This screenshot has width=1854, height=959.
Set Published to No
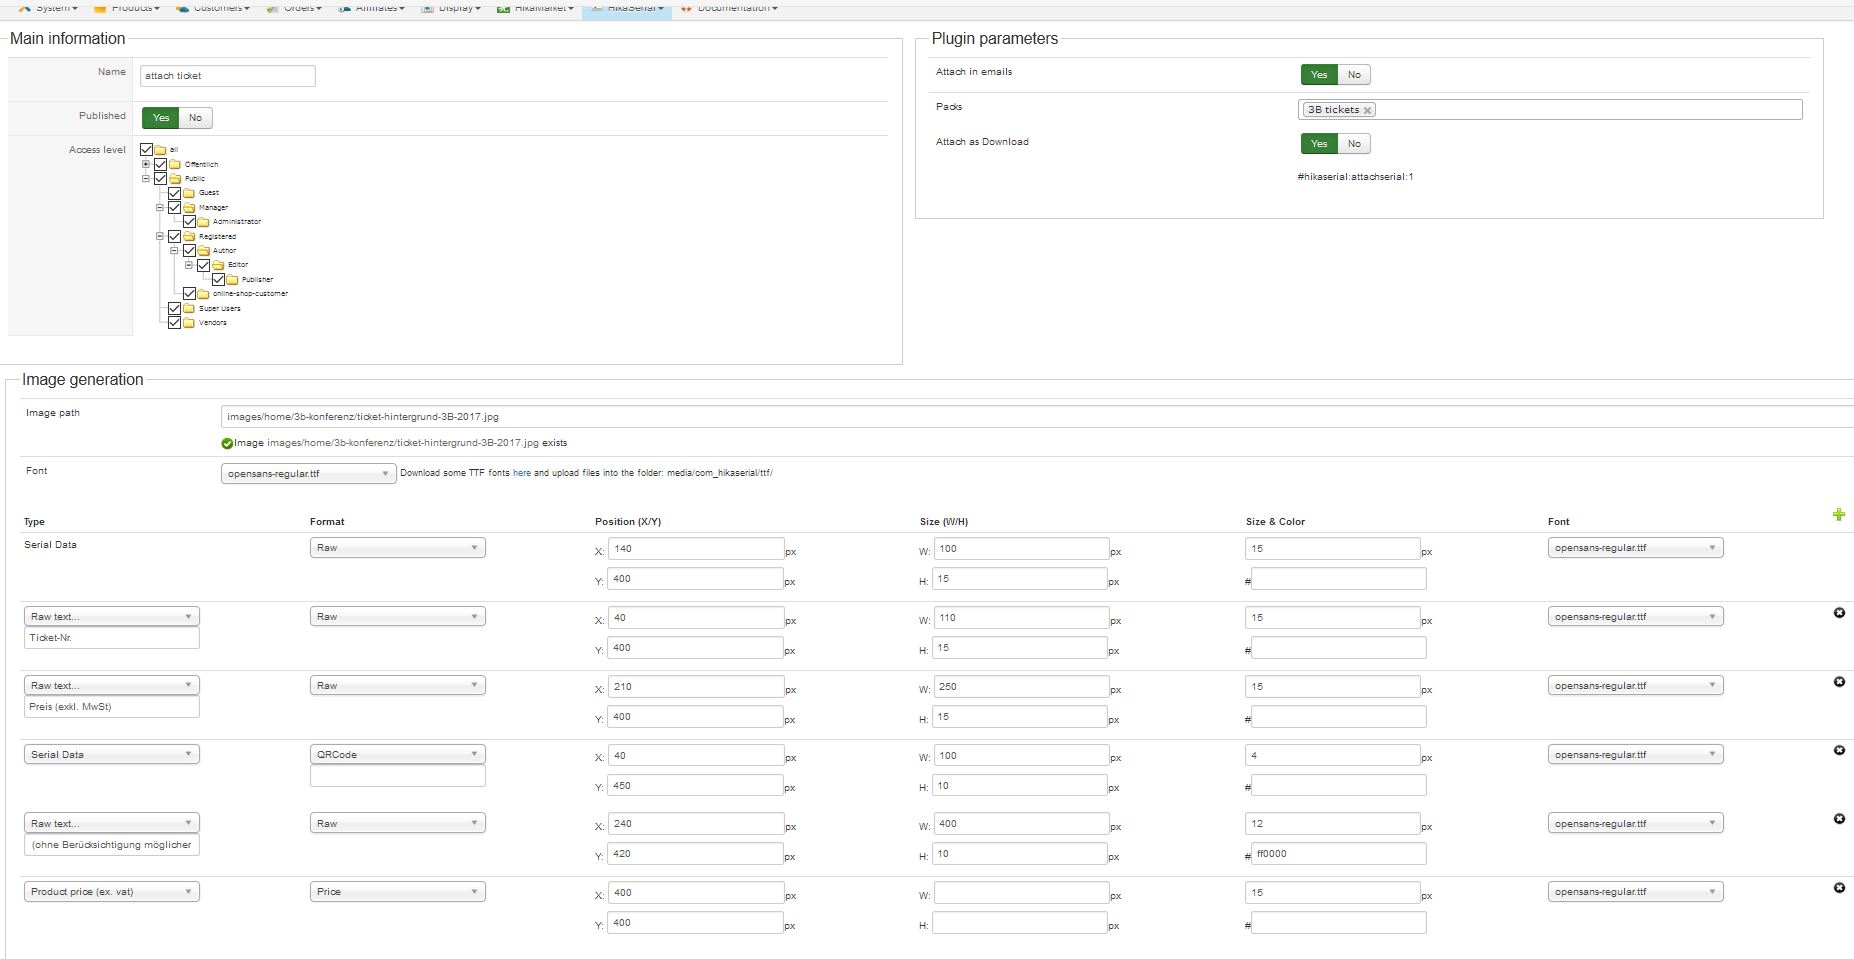(x=195, y=118)
